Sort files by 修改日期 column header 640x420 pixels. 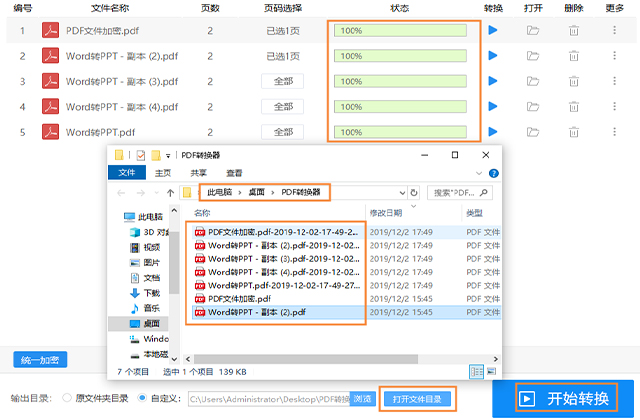click(386, 213)
